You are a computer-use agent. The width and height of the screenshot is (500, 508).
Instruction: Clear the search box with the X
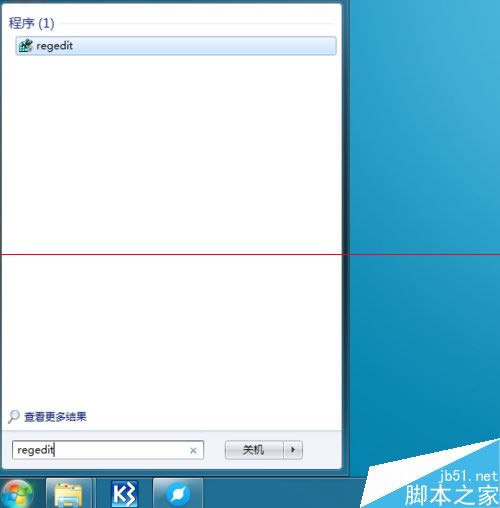pos(193,450)
